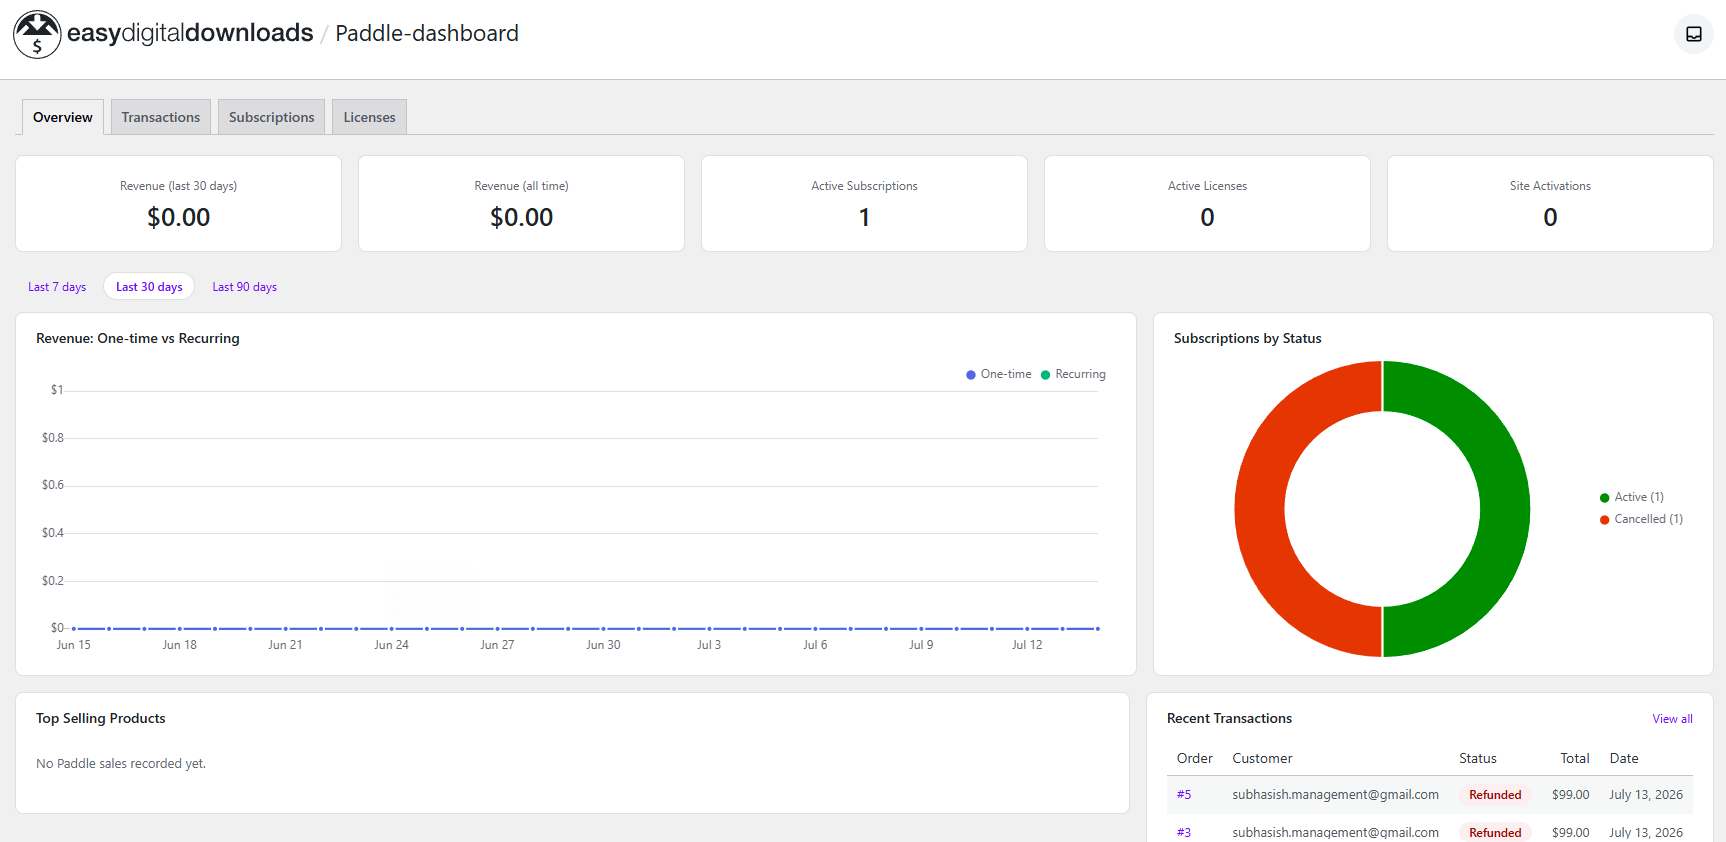The height and width of the screenshot is (842, 1726).
Task: Click the Active Licenses card
Action: click(x=1208, y=203)
